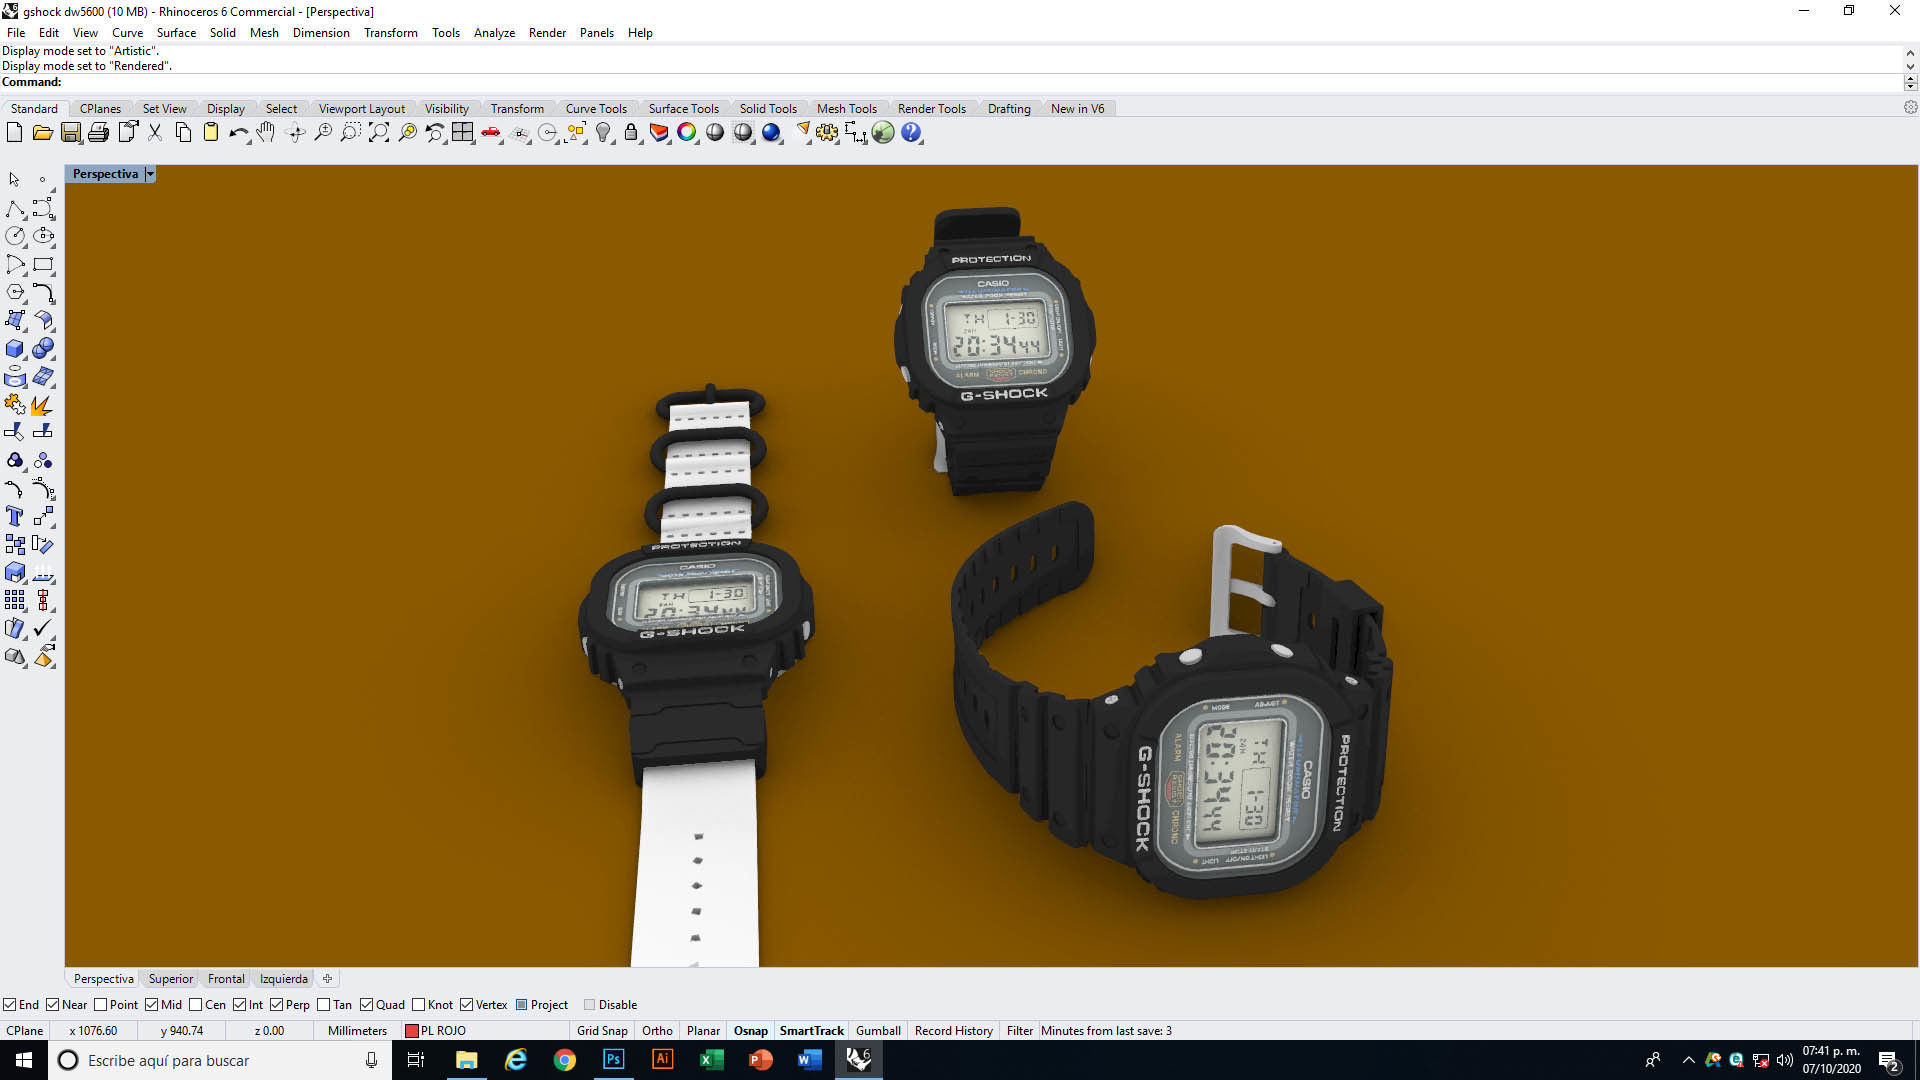Undo the last action with the Undo icon
1920x1080 pixels.
pyautogui.click(x=238, y=133)
